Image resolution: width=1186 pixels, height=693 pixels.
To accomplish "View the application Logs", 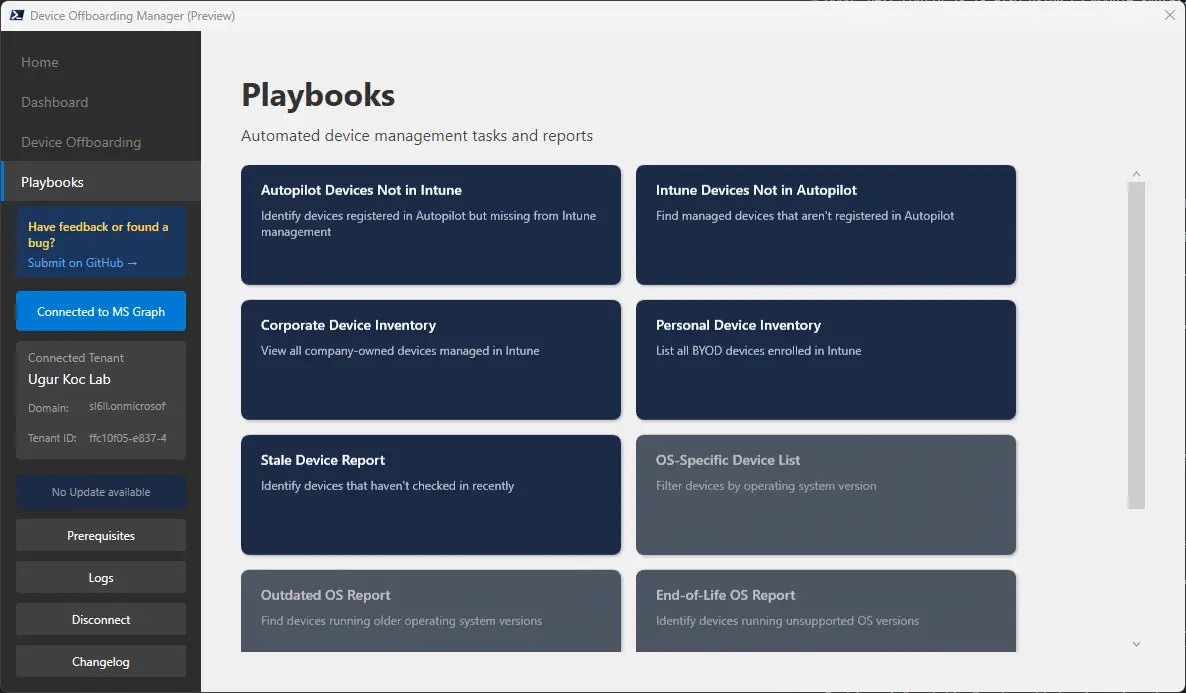I will [x=100, y=577].
